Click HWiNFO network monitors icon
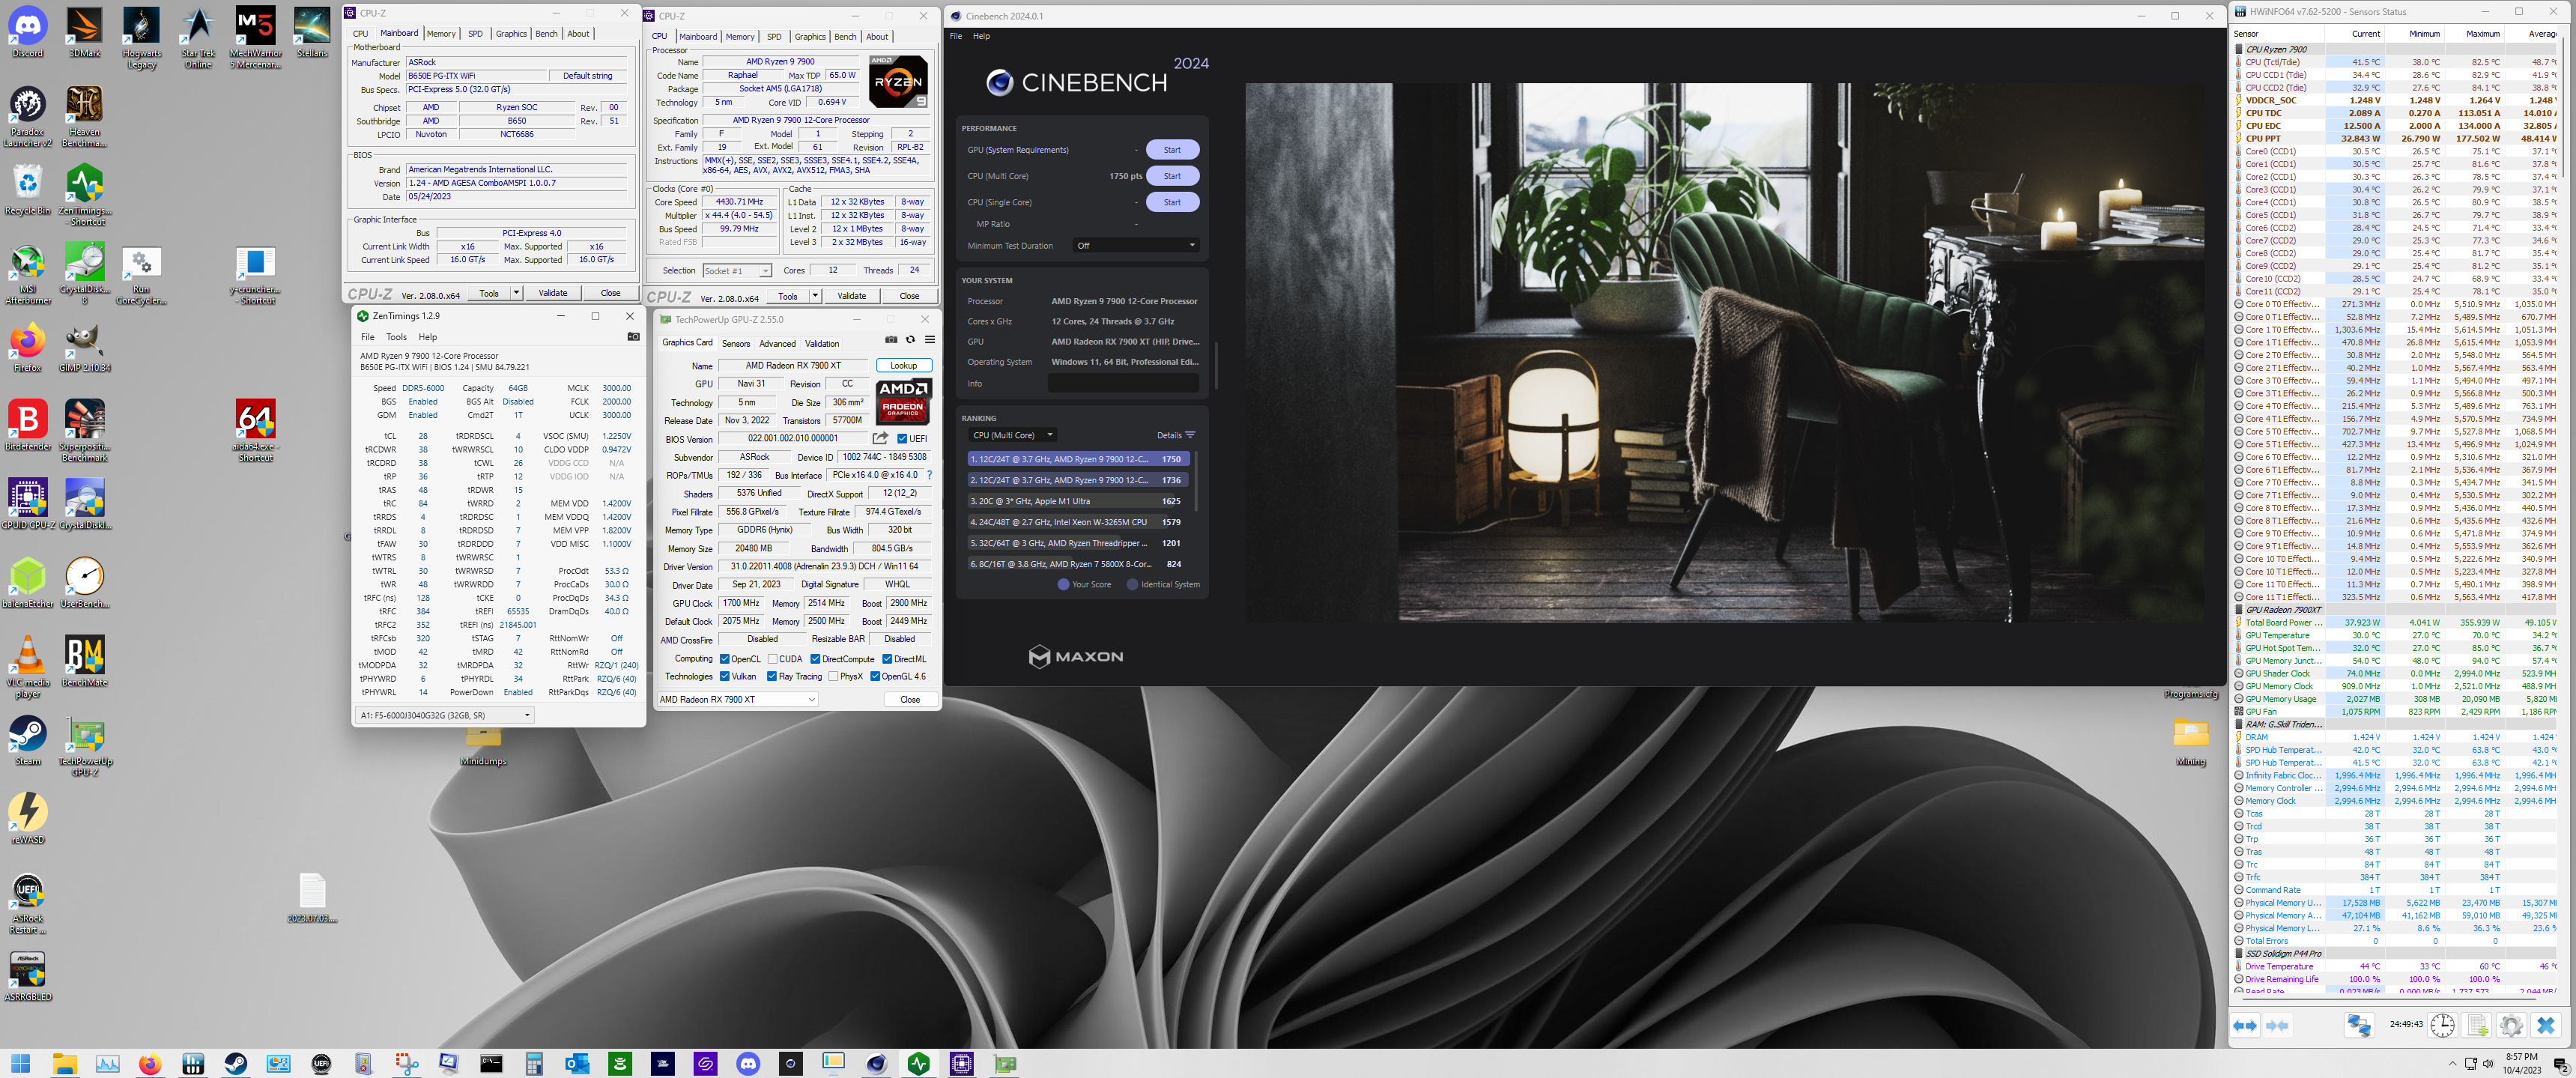 pyautogui.click(x=2359, y=1025)
